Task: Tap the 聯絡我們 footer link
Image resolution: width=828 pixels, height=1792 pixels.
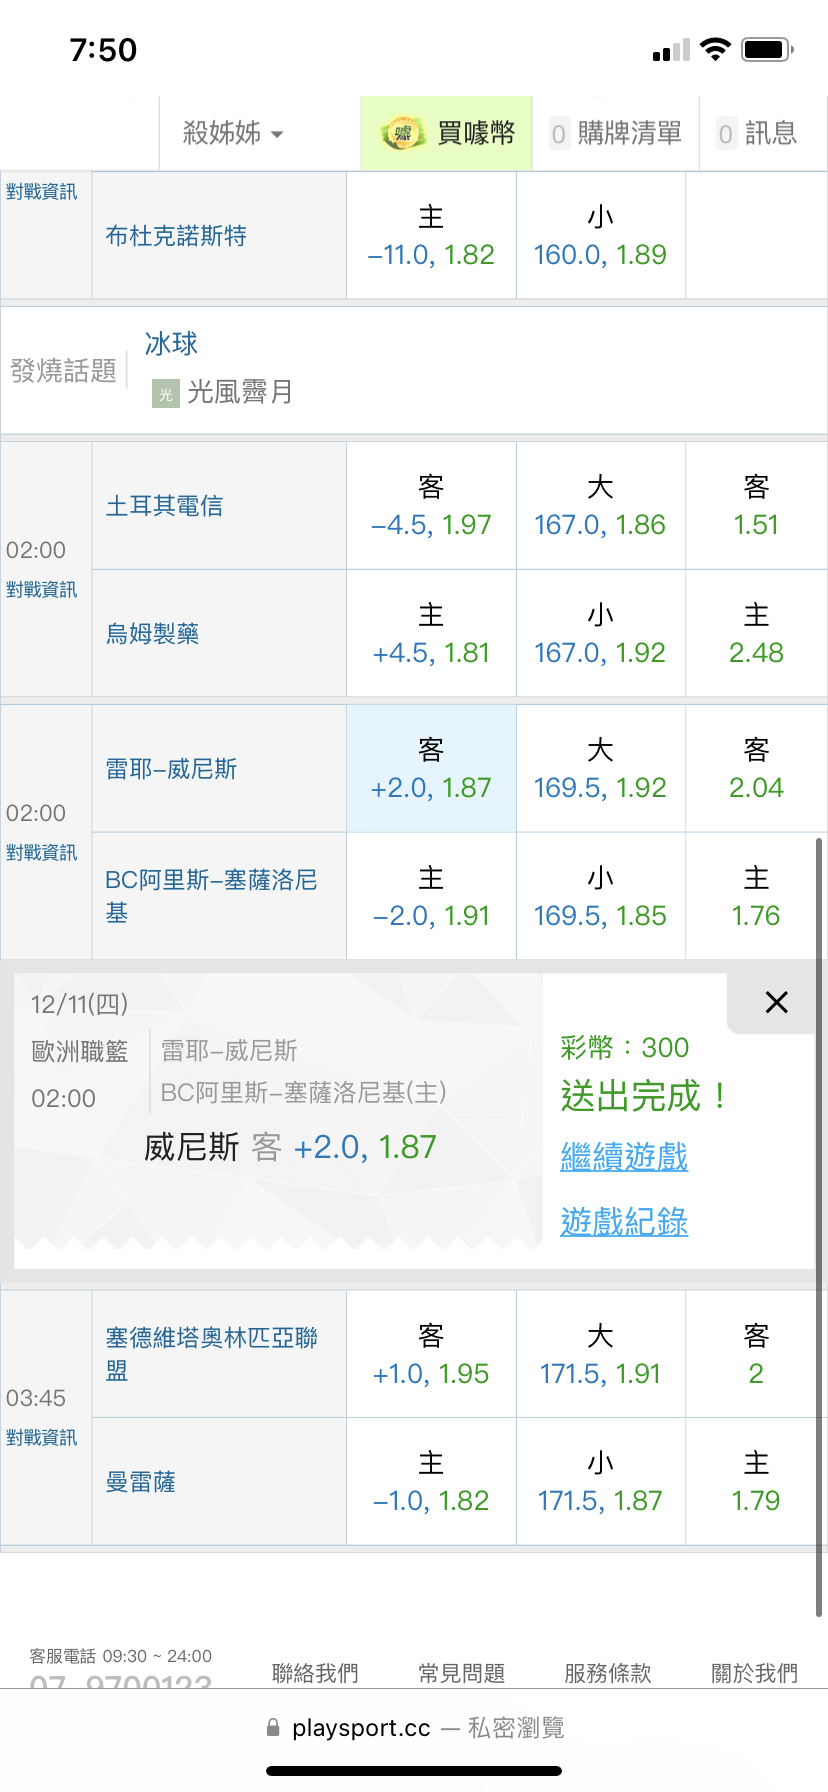Action: coord(315,1673)
